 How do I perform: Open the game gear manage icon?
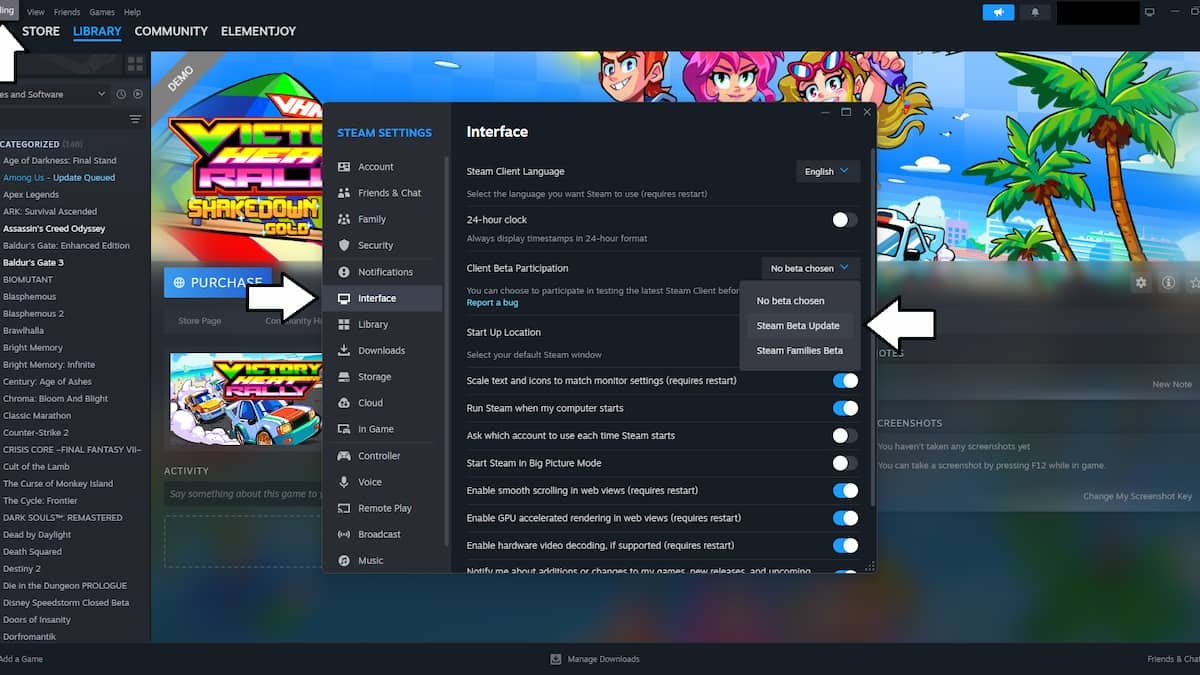point(1141,283)
